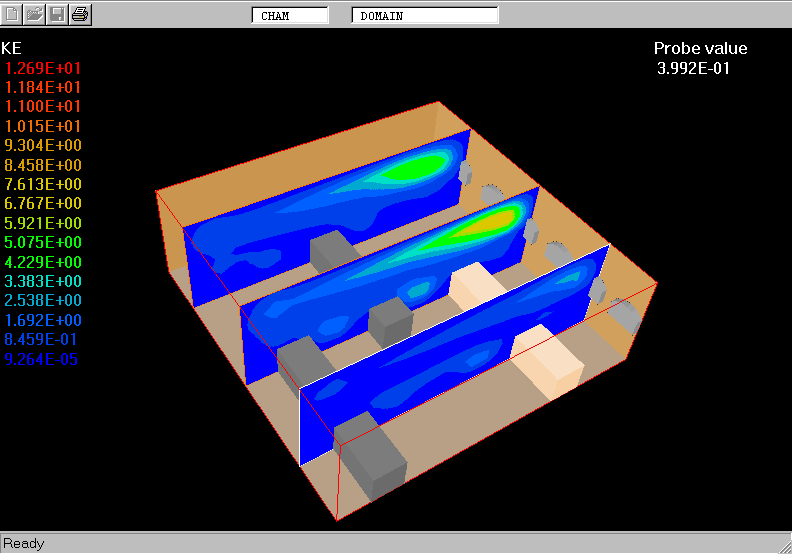Click the Open folder toolbar icon

pyautogui.click(x=34, y=14)
